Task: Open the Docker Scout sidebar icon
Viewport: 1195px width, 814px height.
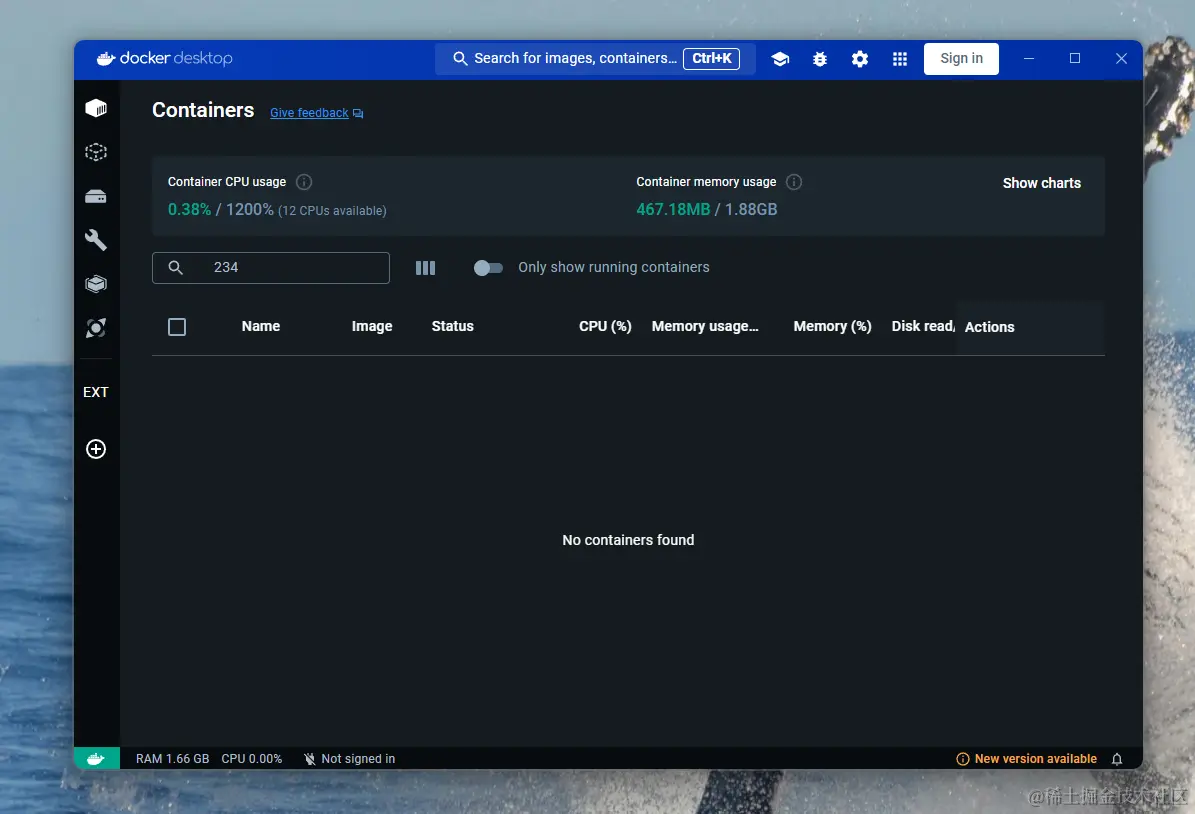Action: click(x=96, y=328)
